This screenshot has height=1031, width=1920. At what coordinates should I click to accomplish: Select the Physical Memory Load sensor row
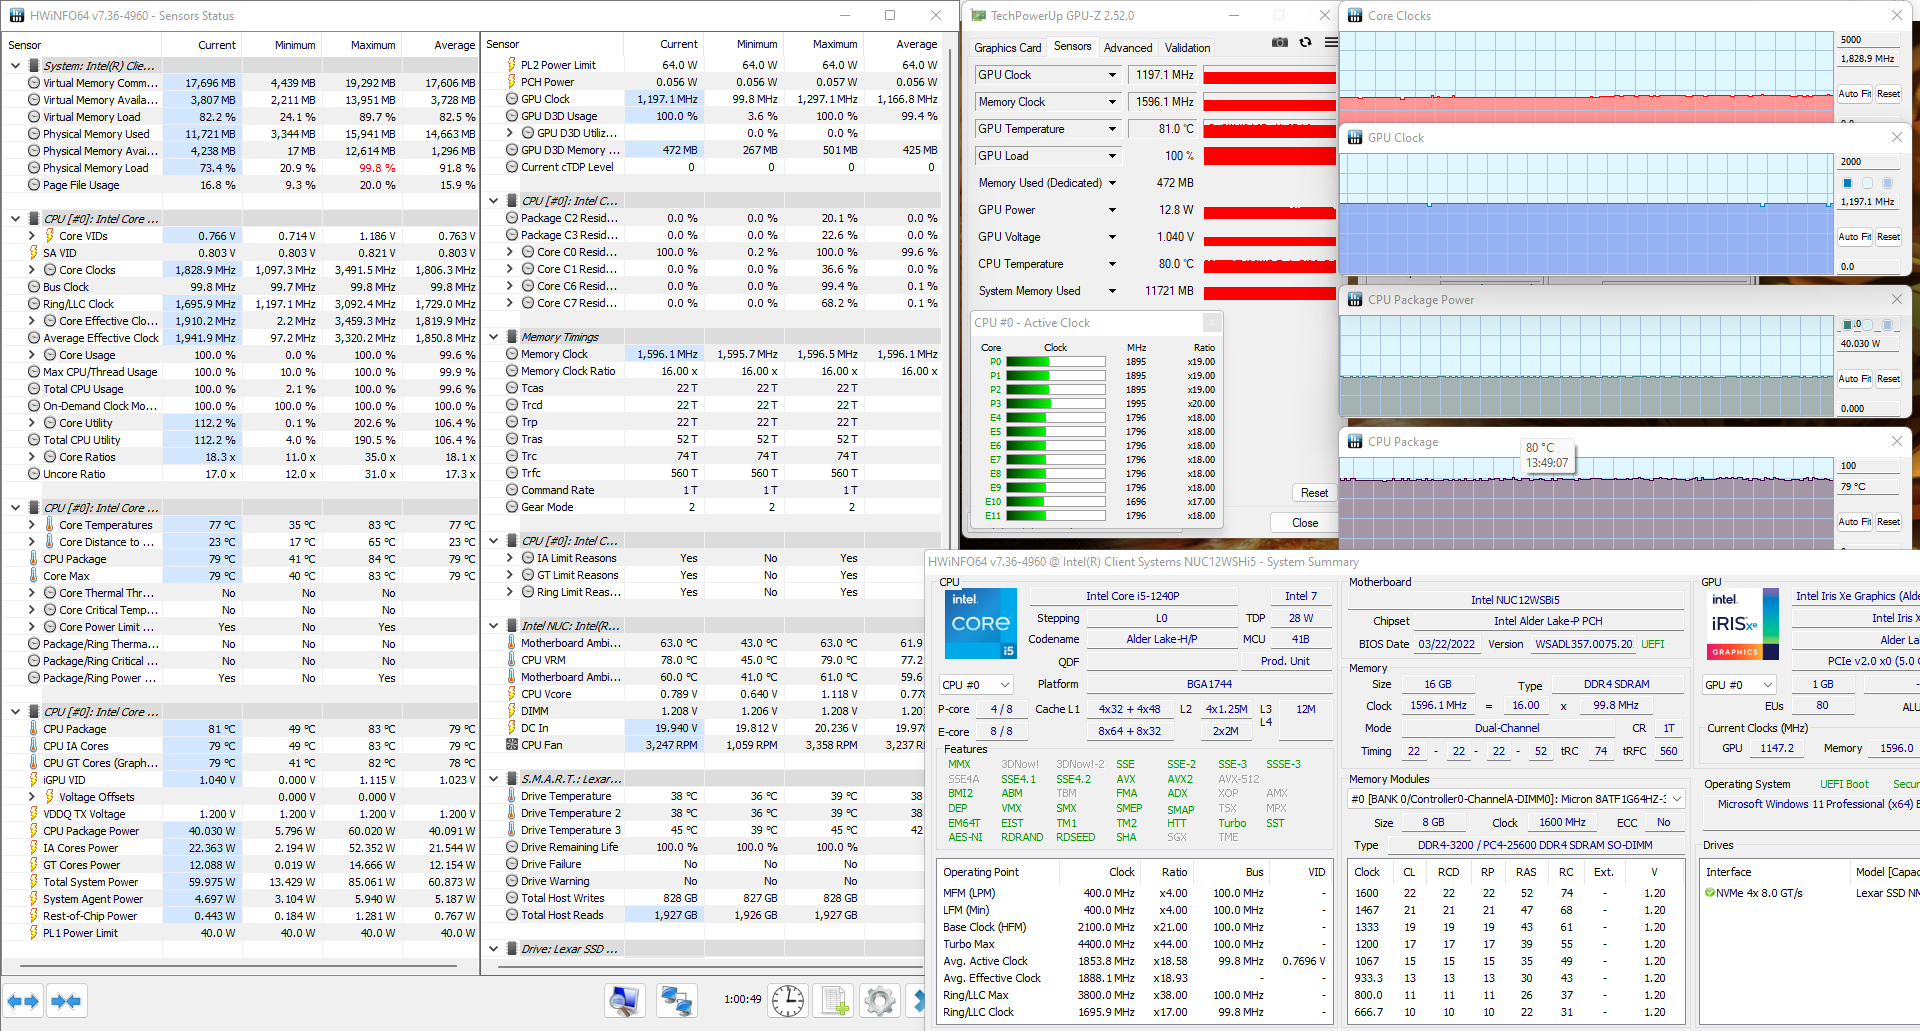point(240,168)
